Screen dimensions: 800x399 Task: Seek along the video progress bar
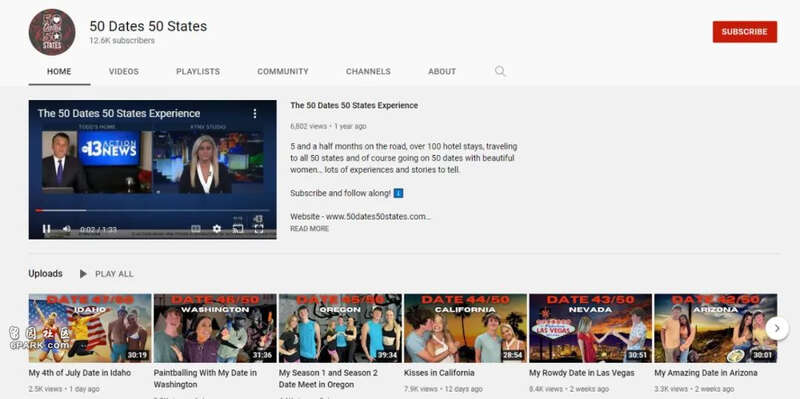coord(153,210)
